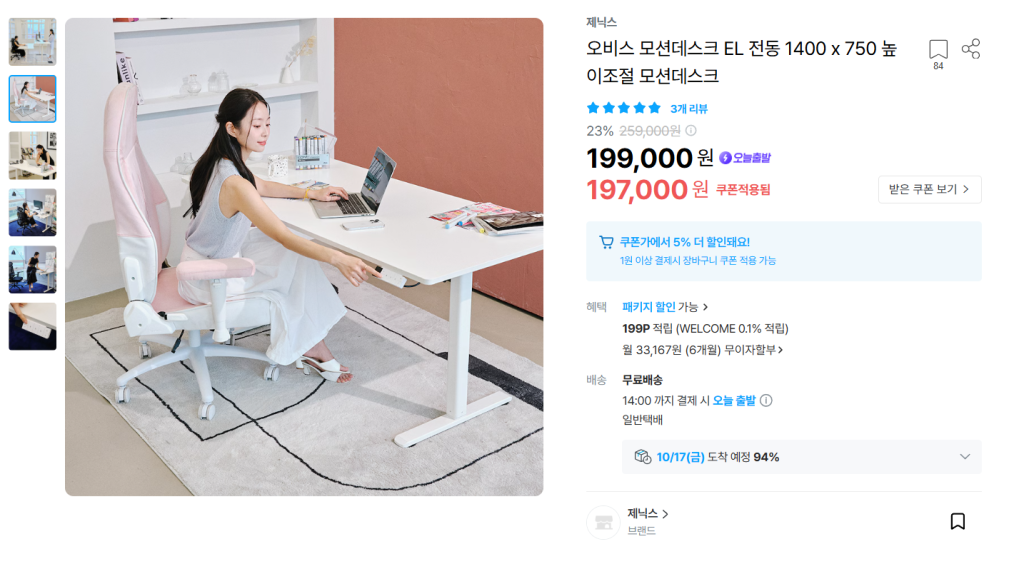The height and width of the screenshot is (564, 1024).
Task: Click the five-star rating display
Action: click(x=624, y=108)
